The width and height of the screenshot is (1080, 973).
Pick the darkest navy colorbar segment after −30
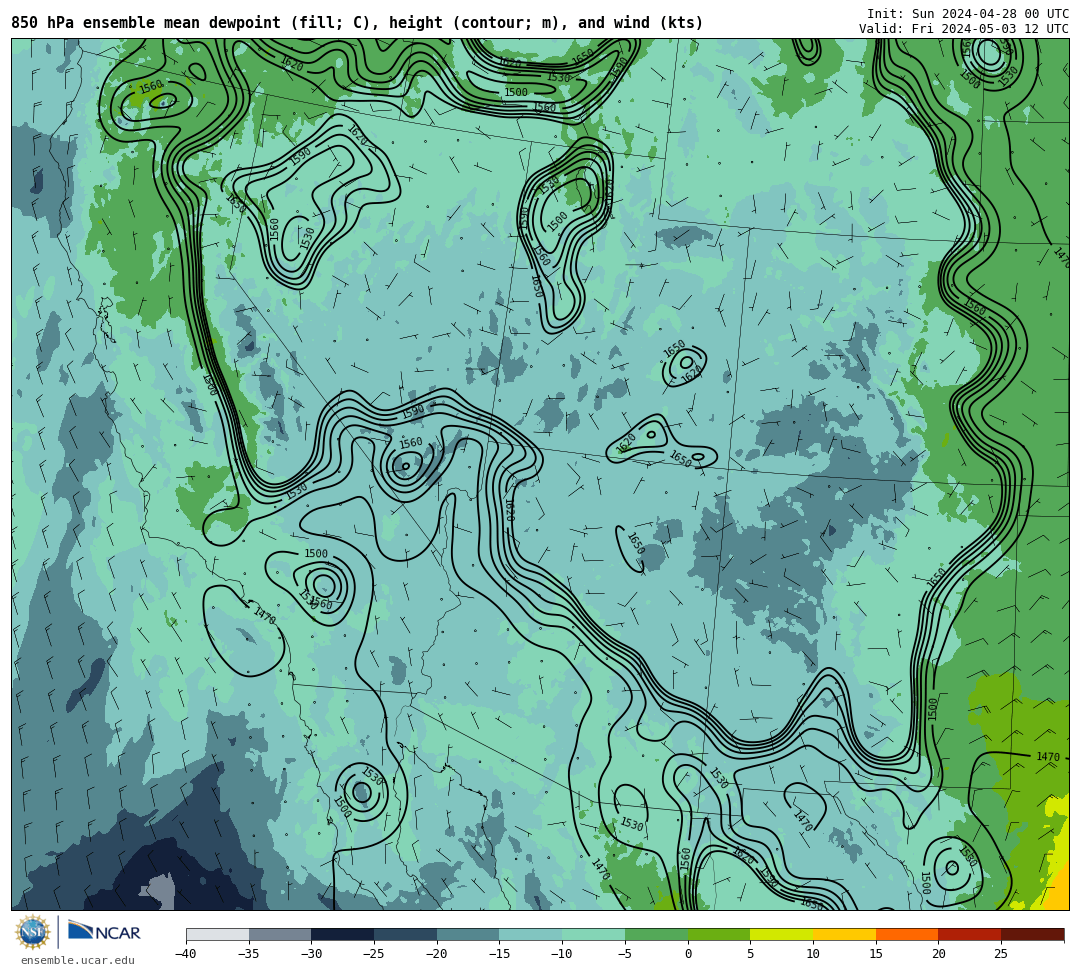tap(343, 934)
